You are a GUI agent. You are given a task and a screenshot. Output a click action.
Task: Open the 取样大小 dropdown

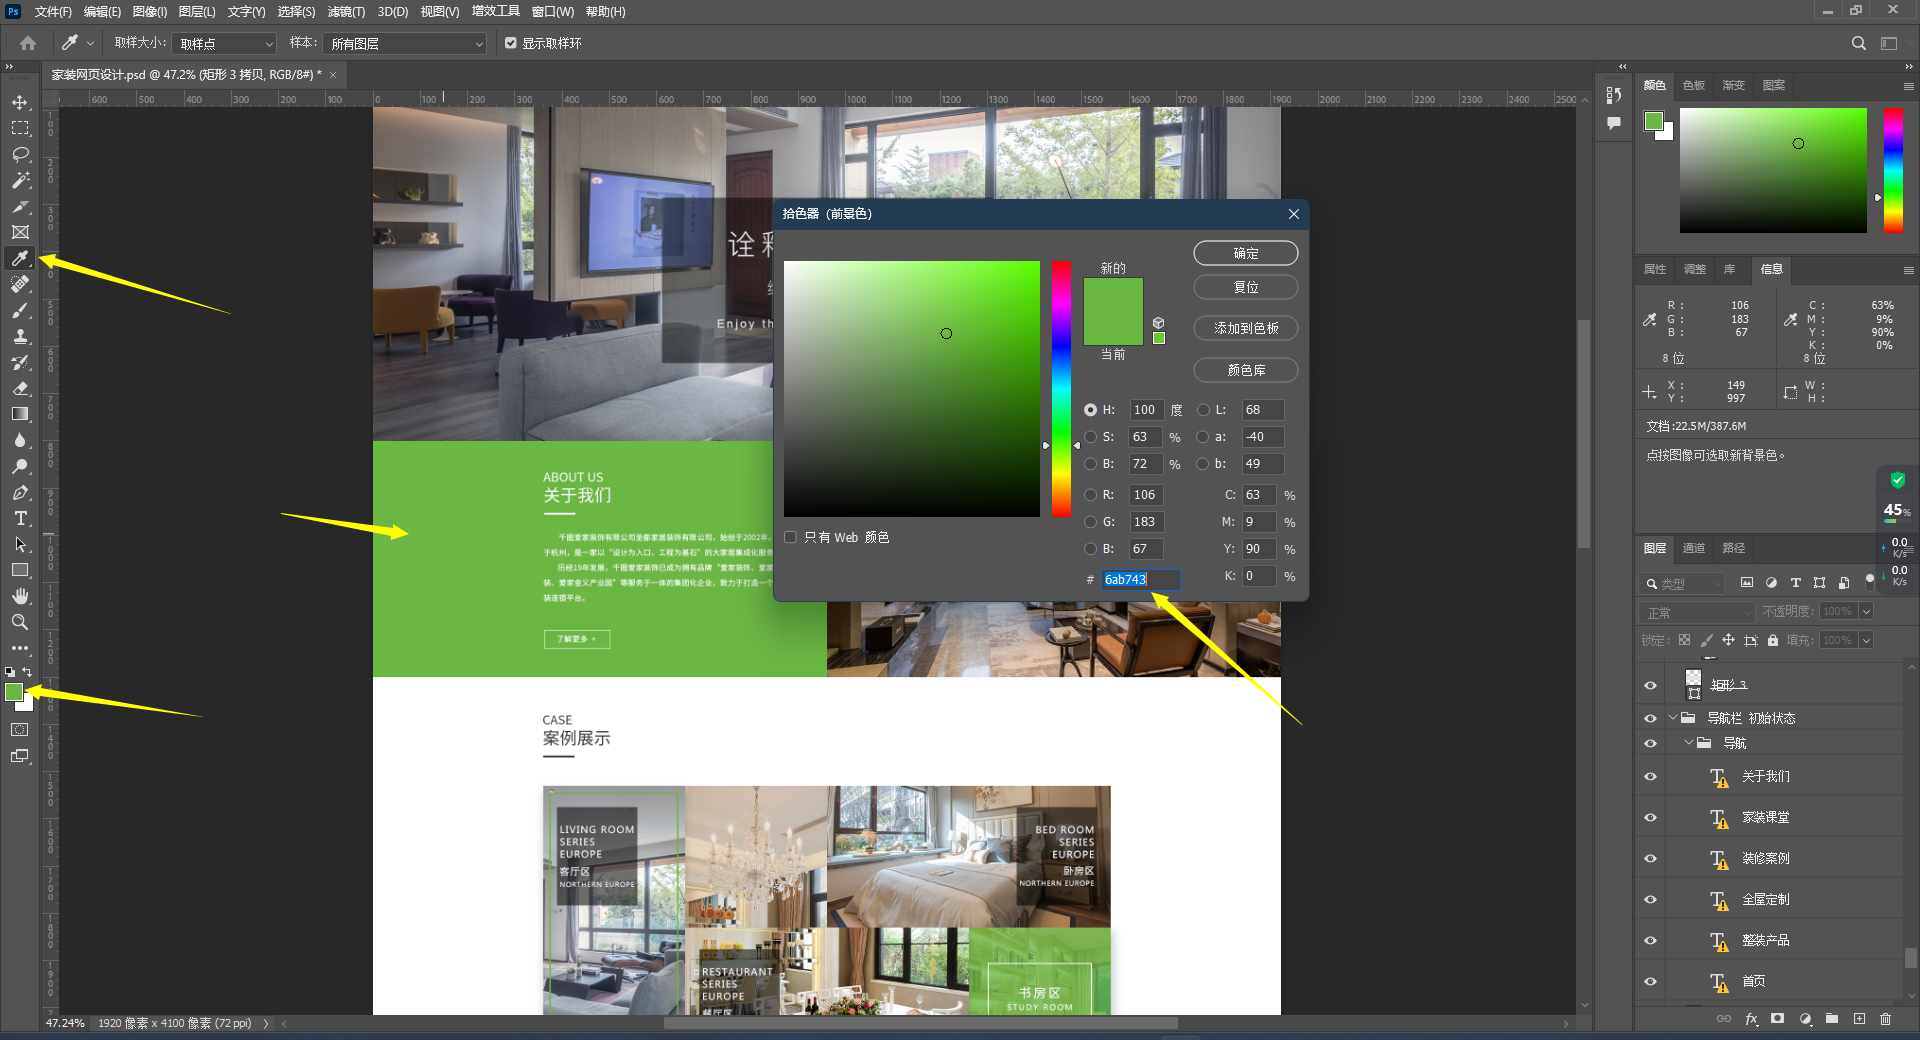coord(224,44)
